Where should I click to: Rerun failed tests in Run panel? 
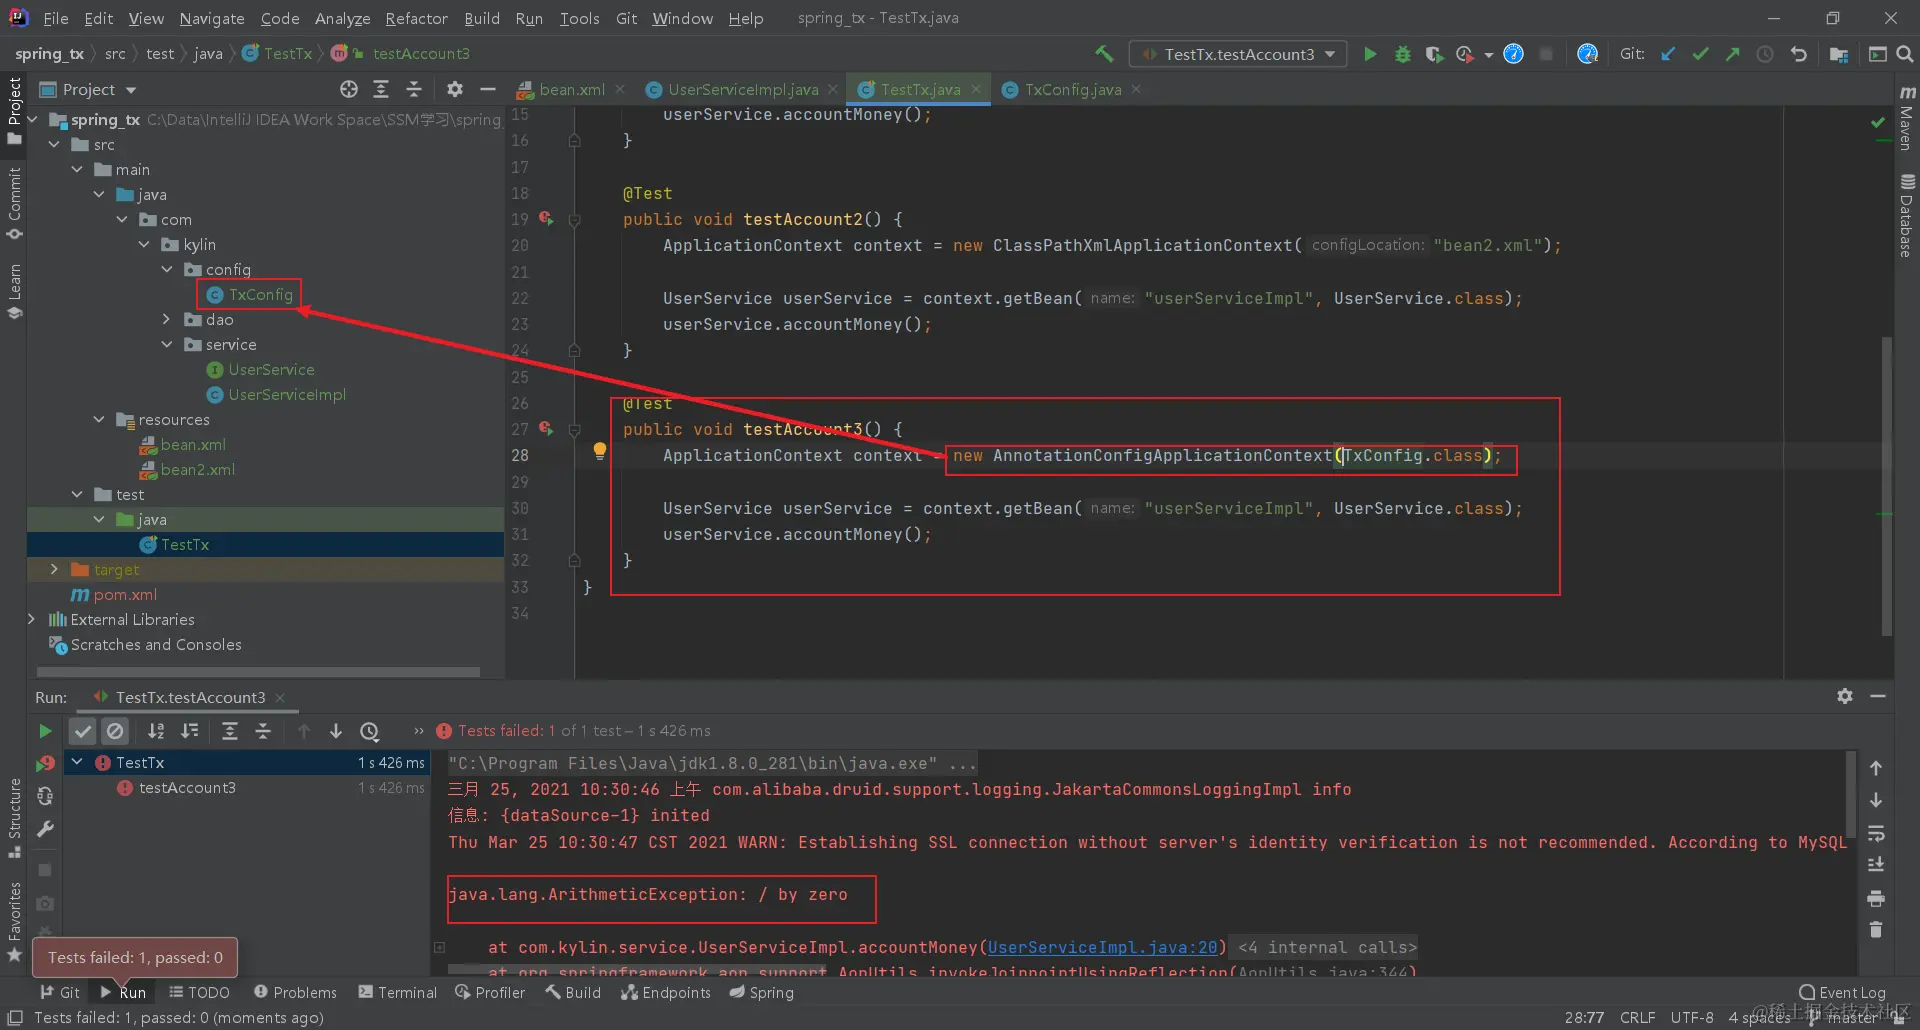[45, 764]
